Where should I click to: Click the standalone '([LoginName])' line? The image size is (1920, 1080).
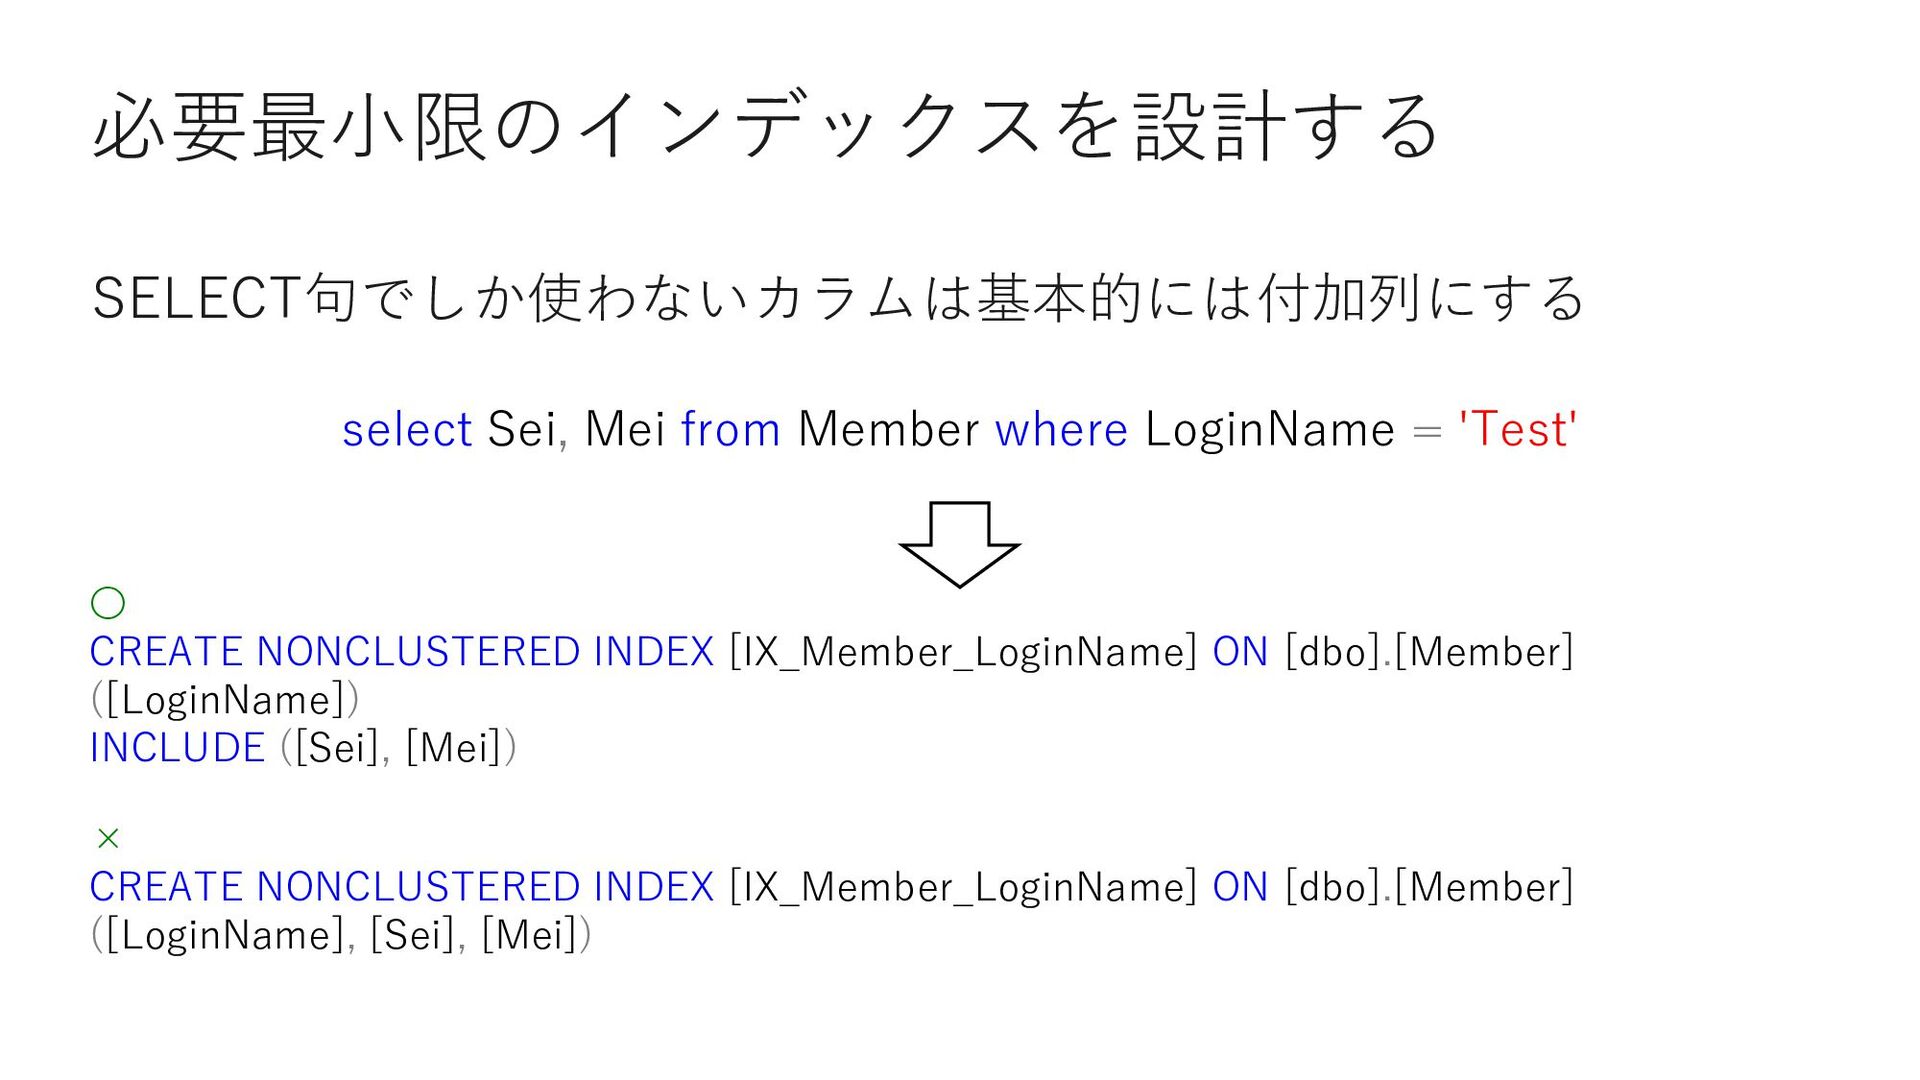[x=225, y=700]
